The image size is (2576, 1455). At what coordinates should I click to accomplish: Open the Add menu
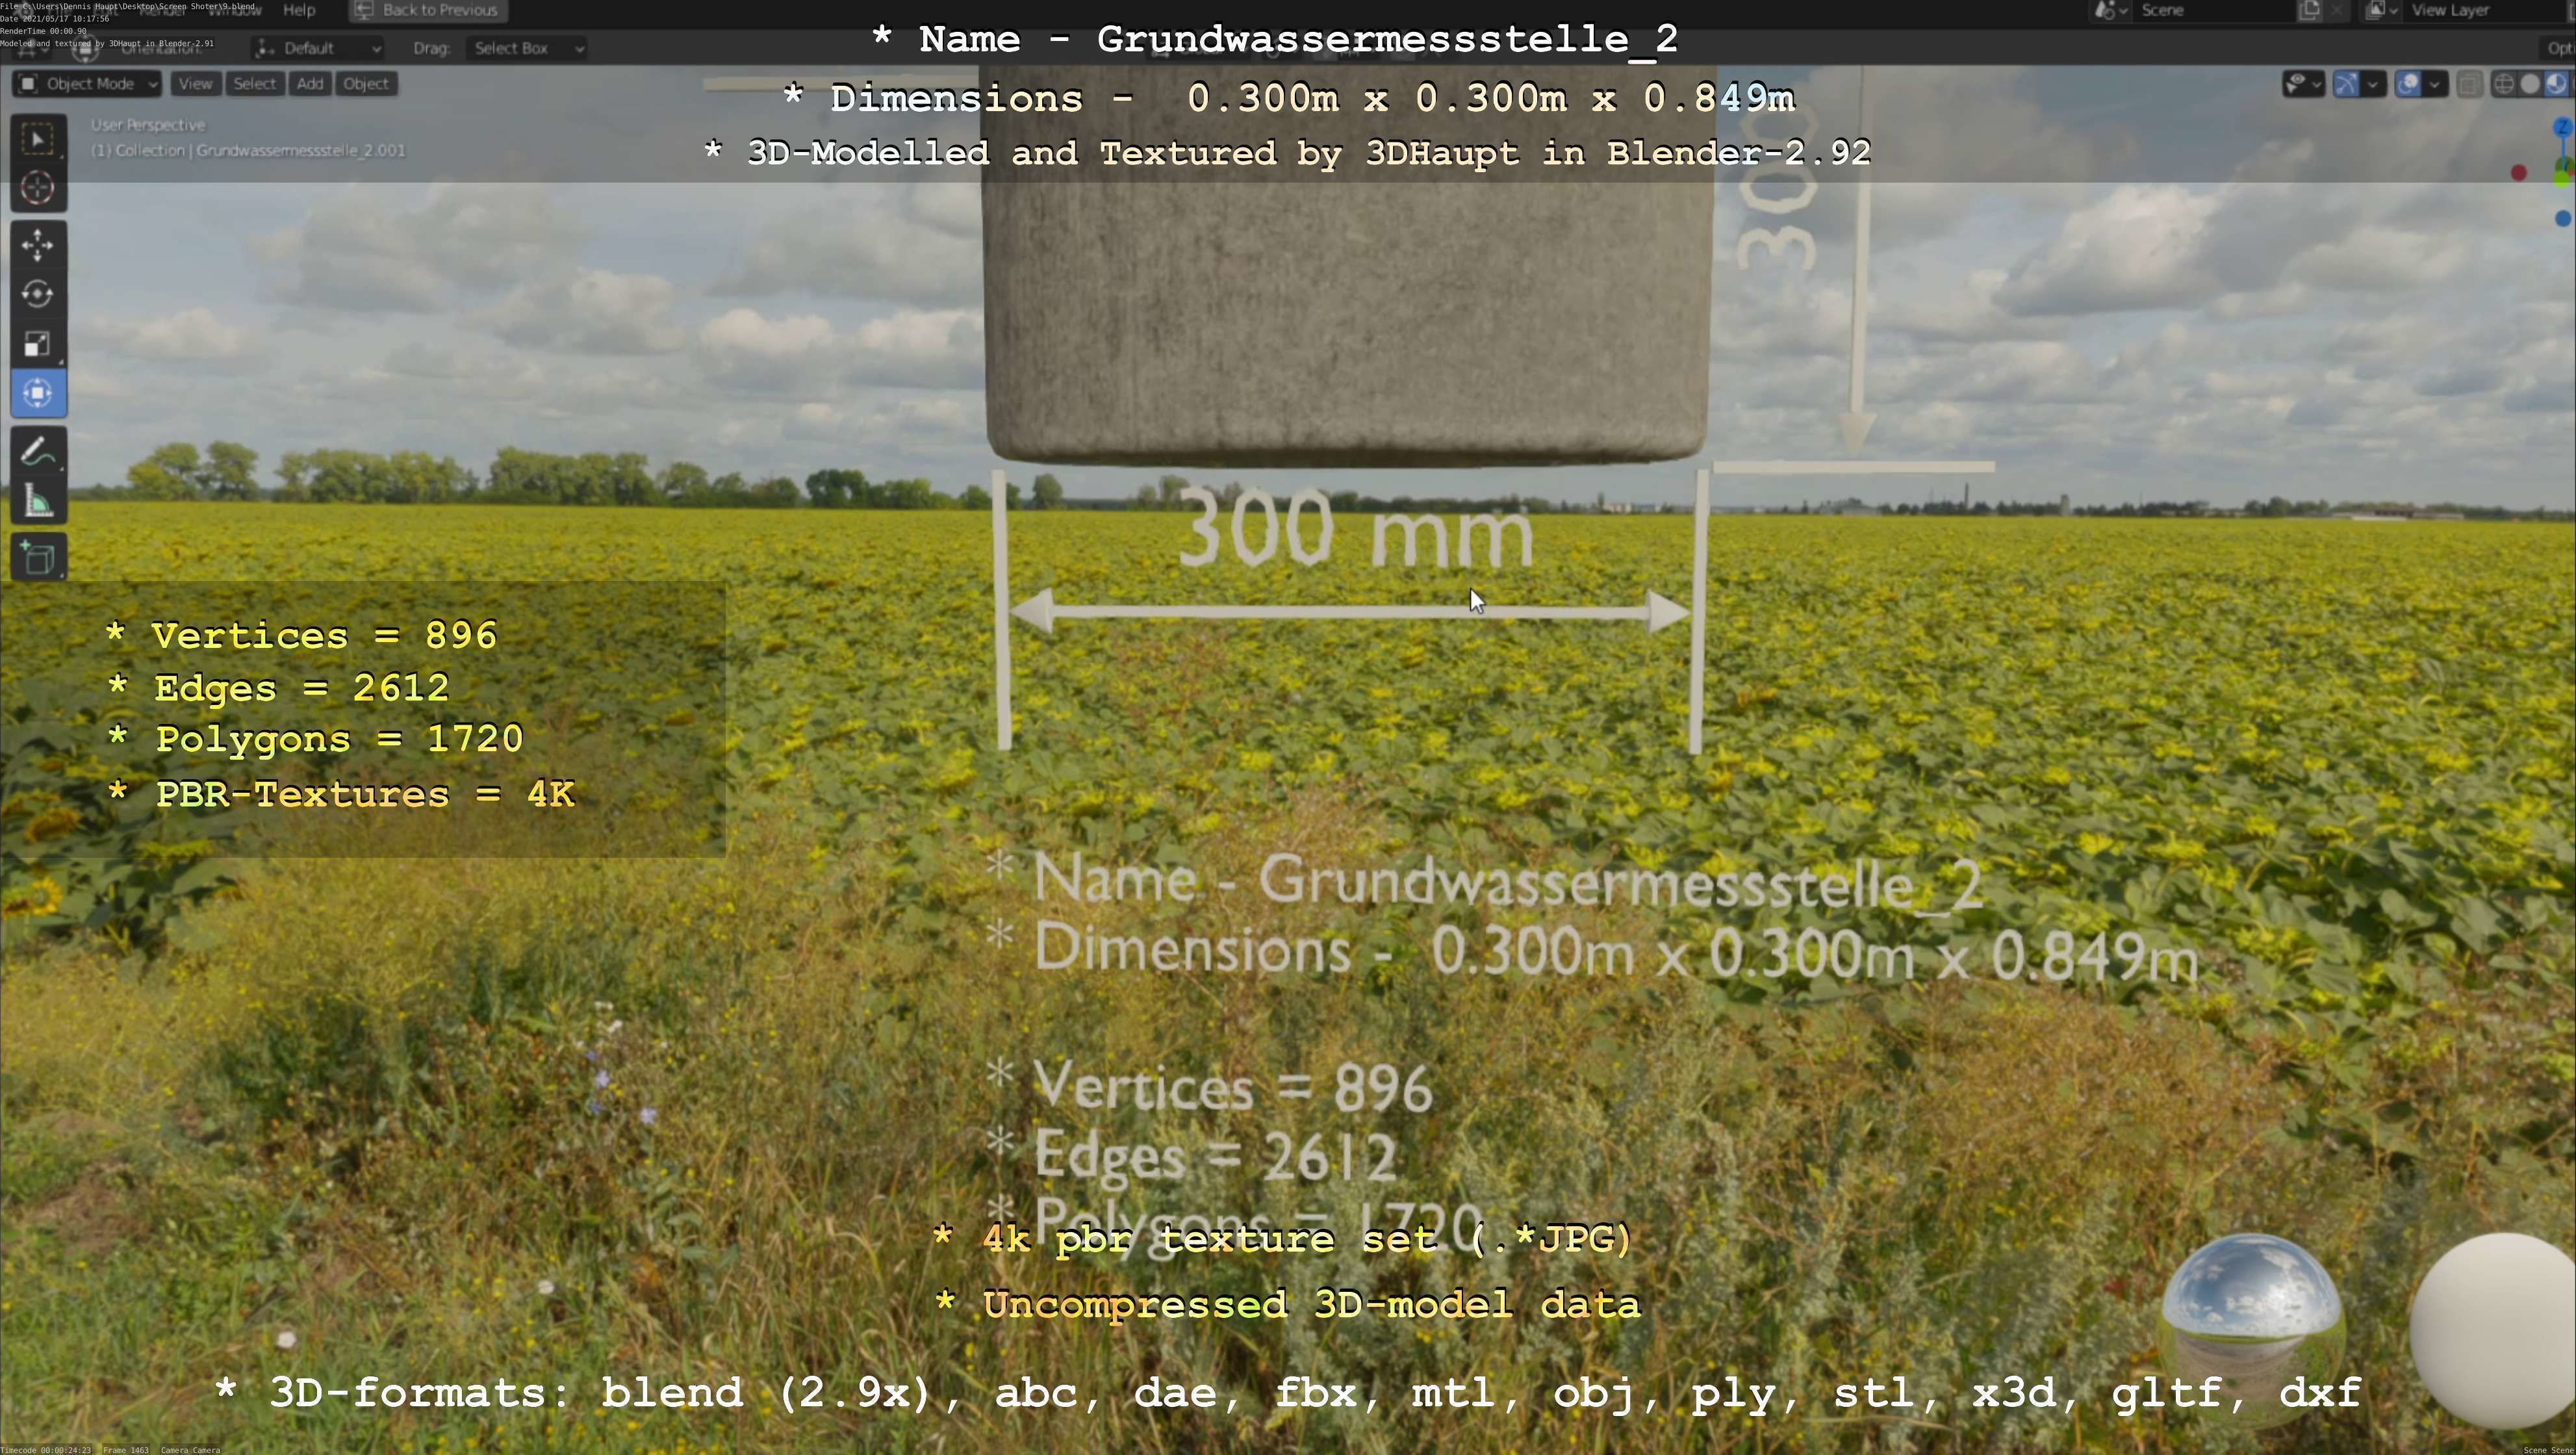tap(310, 84)
